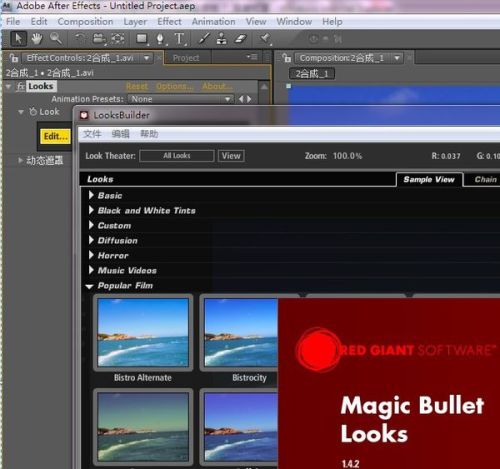
Task: Click the Zoom 100.0% value
Action: tap(347, 156)
